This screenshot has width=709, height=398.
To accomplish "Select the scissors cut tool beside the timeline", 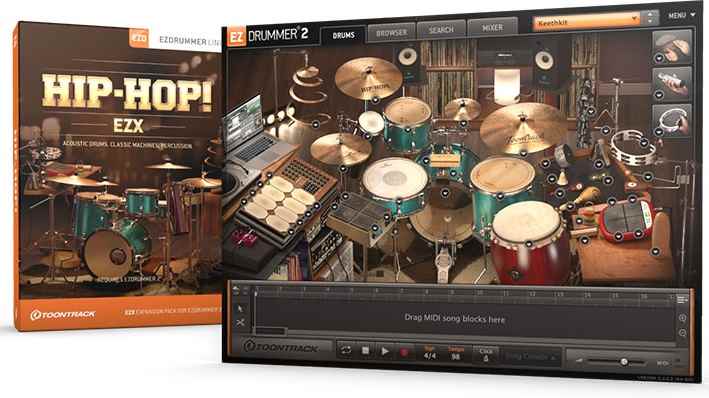I will 240,322.
